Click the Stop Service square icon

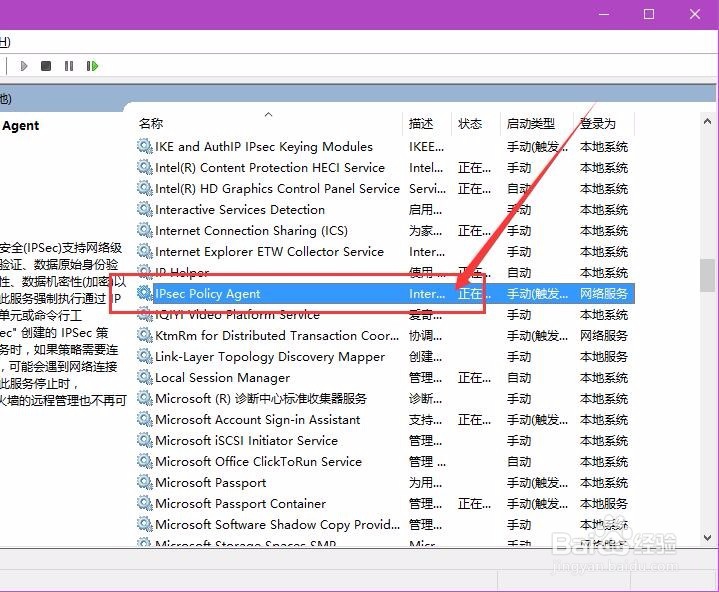pyautogui.click(x=46, y=66)
